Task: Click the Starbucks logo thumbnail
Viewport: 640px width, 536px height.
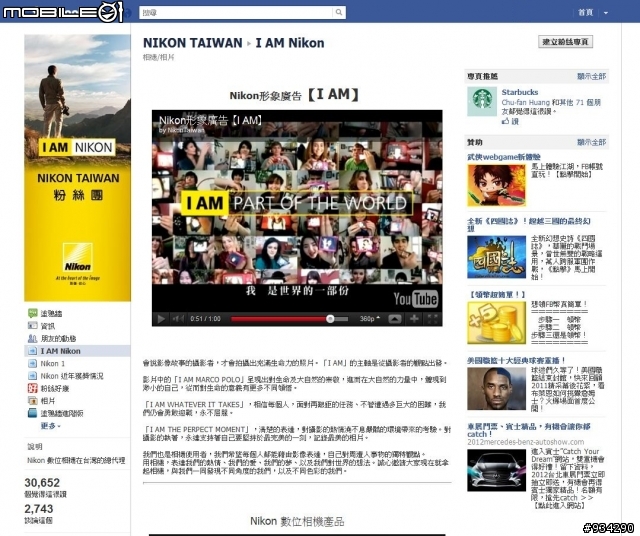Action: click(x=482, y=101)
